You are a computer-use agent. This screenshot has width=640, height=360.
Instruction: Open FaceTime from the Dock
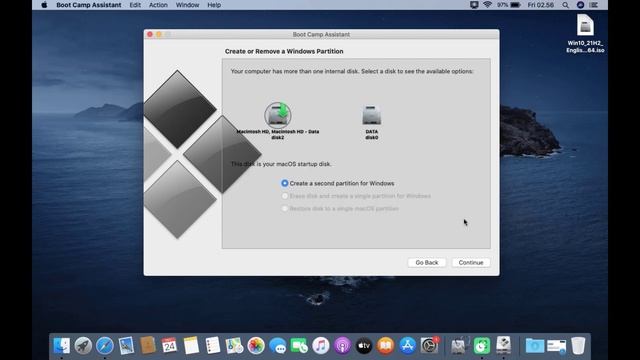(x=299, y=346)
